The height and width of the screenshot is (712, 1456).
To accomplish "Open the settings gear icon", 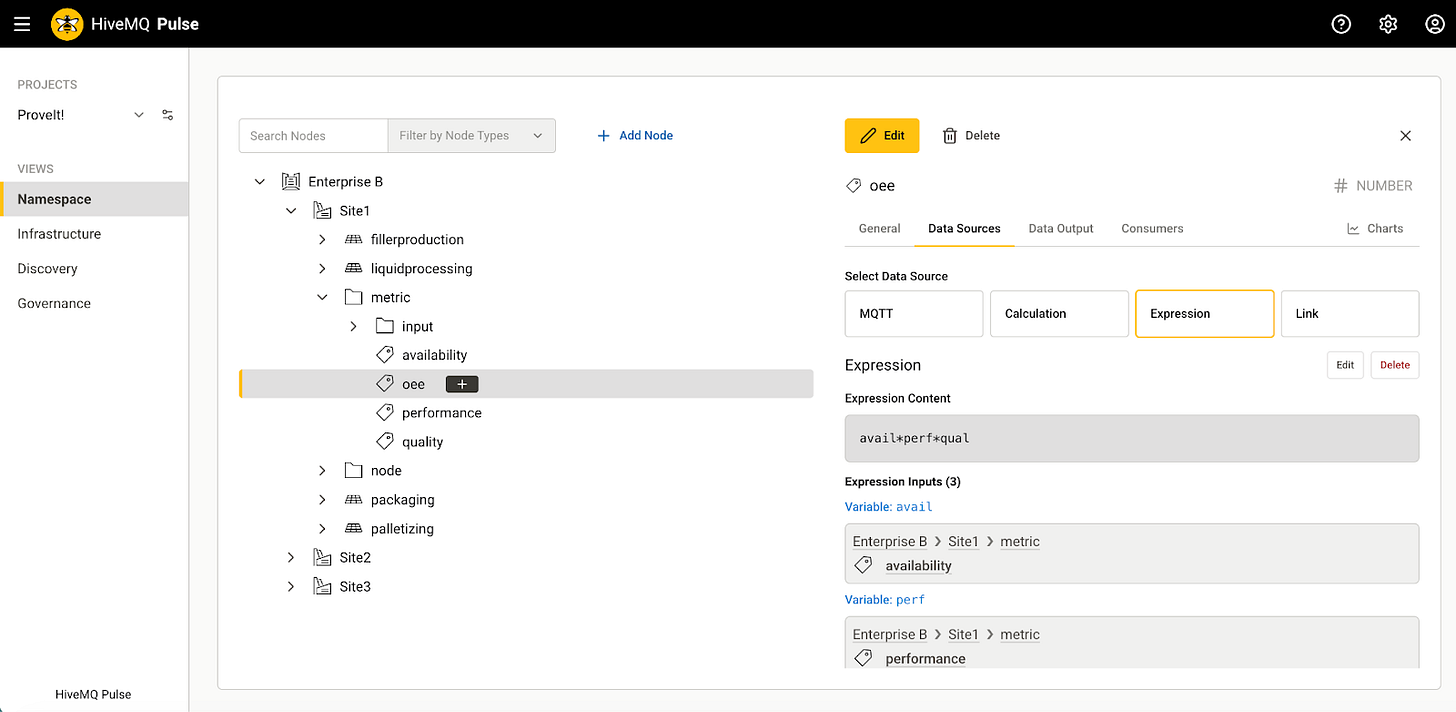I will click(x=1388, y=24).
